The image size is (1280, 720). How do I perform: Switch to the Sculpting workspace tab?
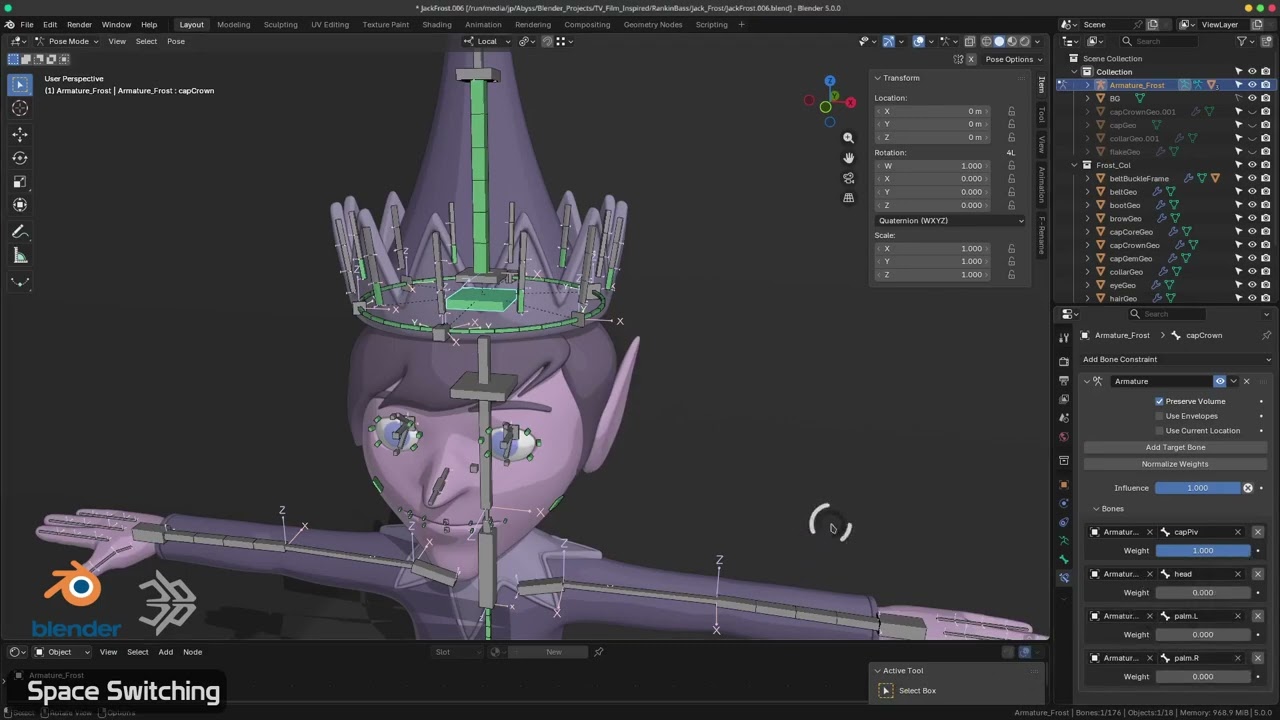tap(280, 24)
